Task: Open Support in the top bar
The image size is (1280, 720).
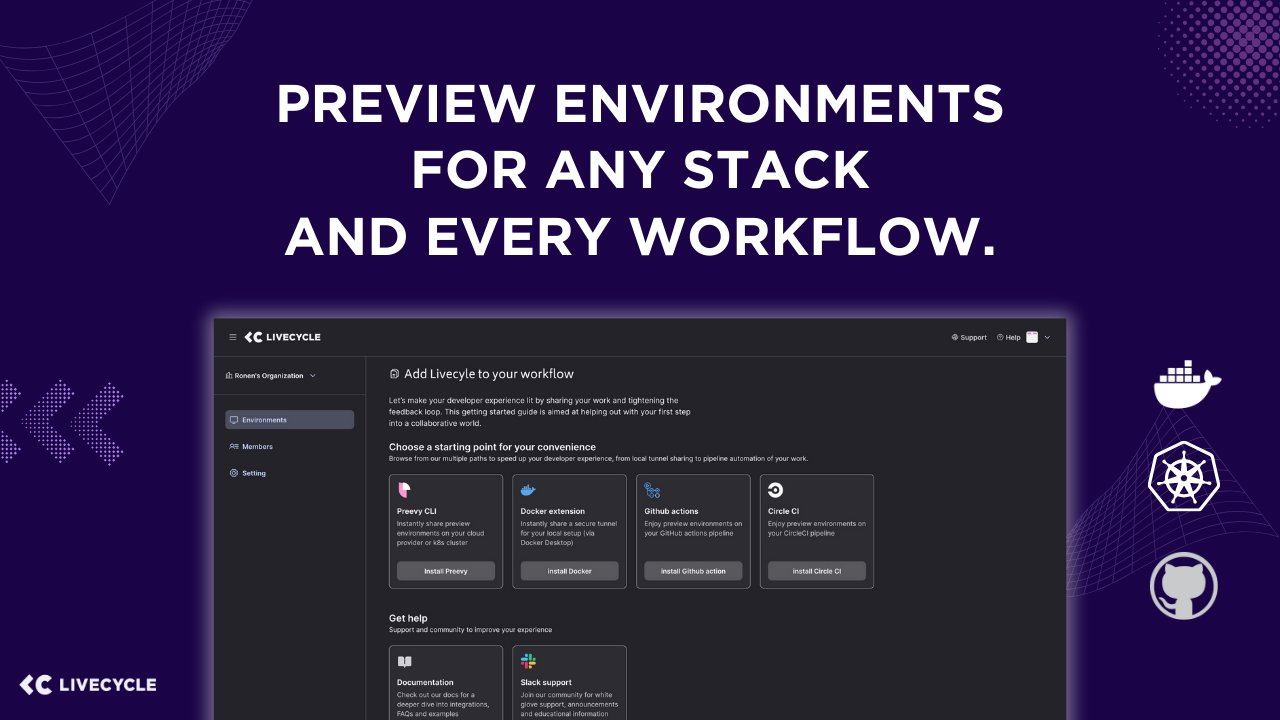Action: point(969,338)
